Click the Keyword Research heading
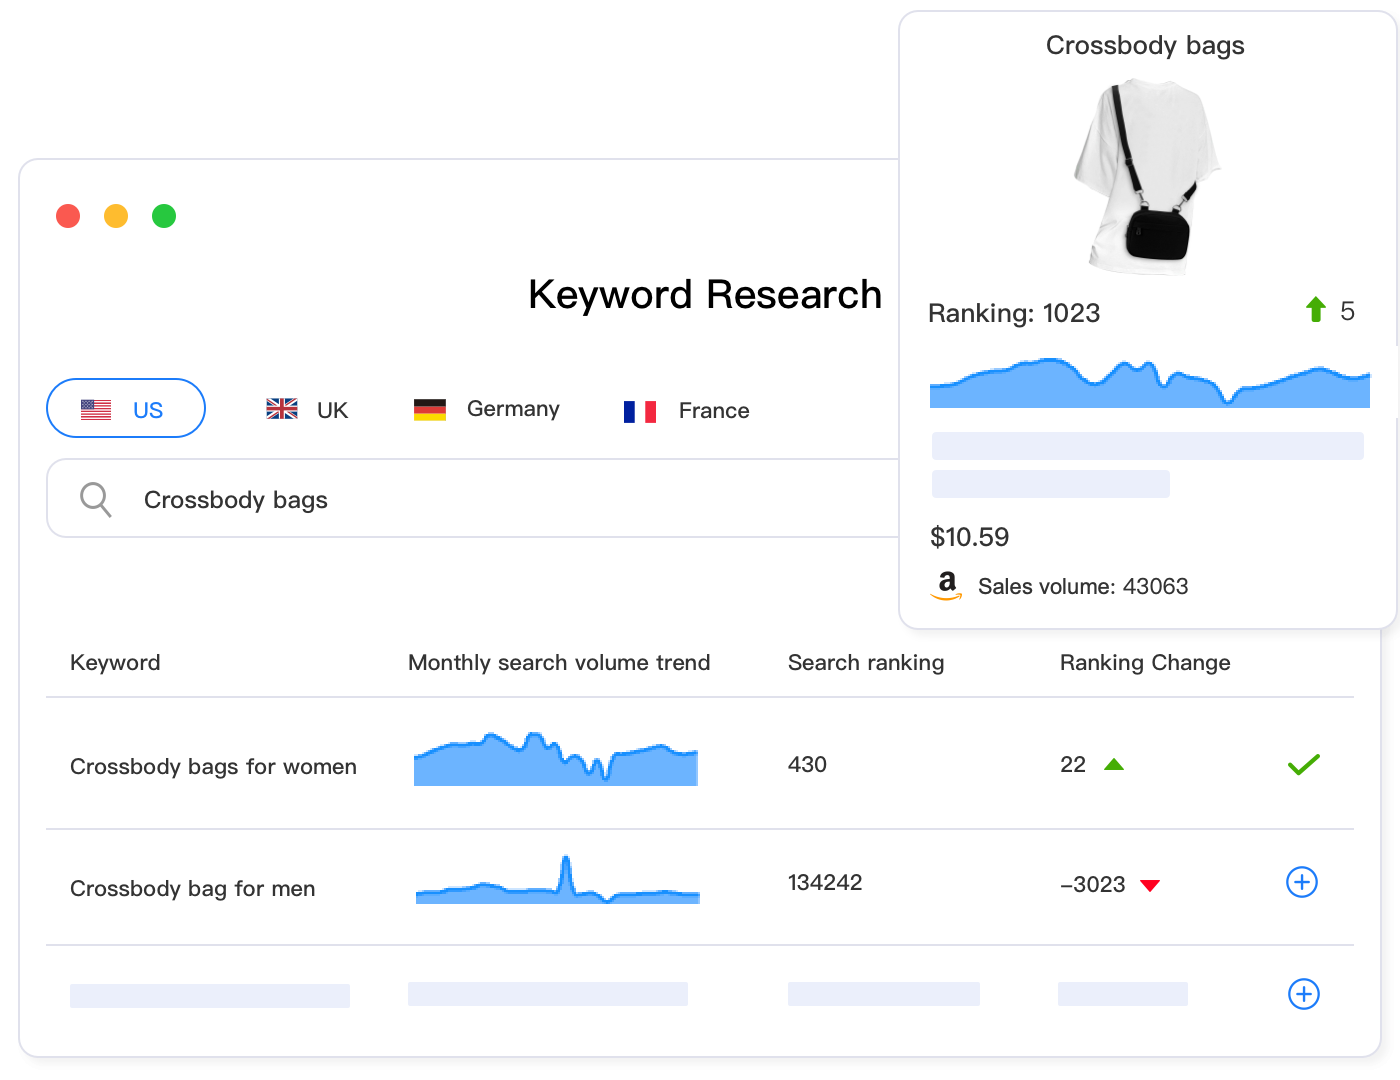The image size is (1400, 1080). pyautogui.click(x=704, y=293)
